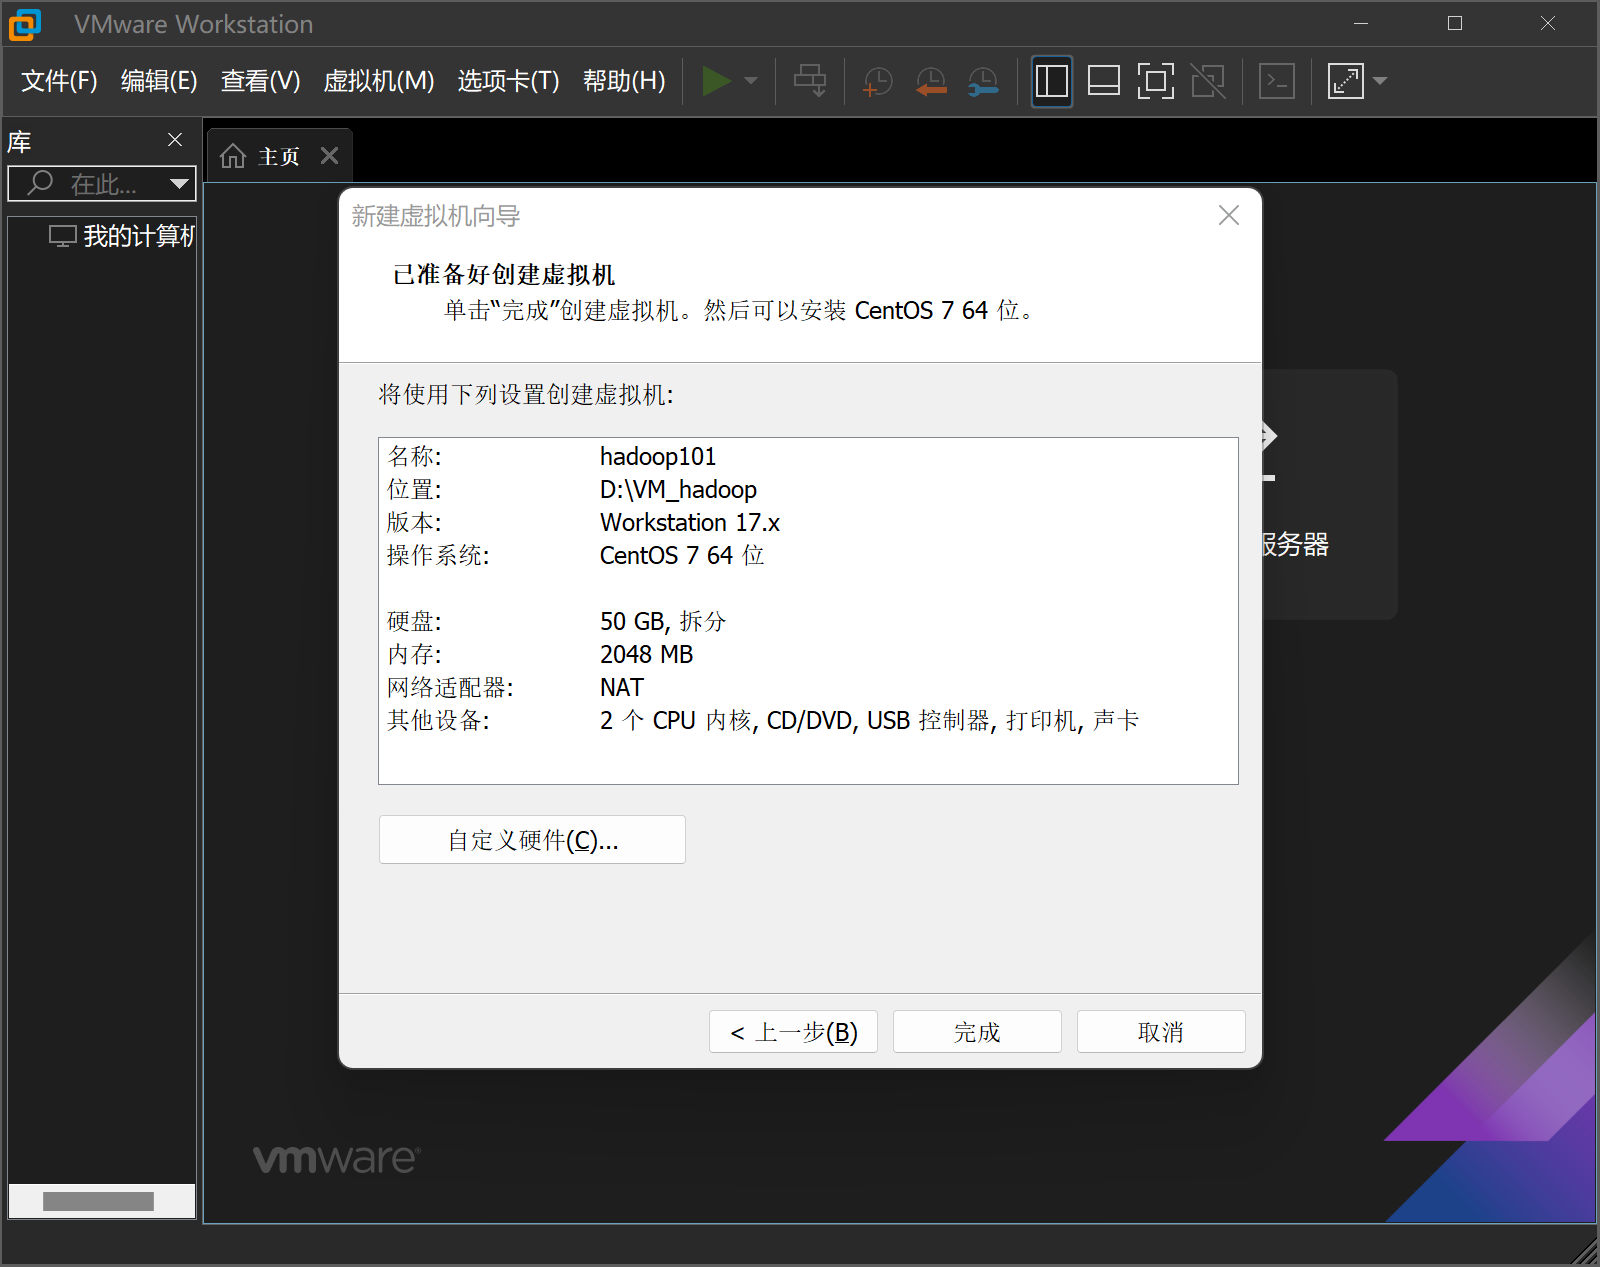Open the console view terminal icon
This screenshot has height=1267, width=1600.
tap(1277, 81)
